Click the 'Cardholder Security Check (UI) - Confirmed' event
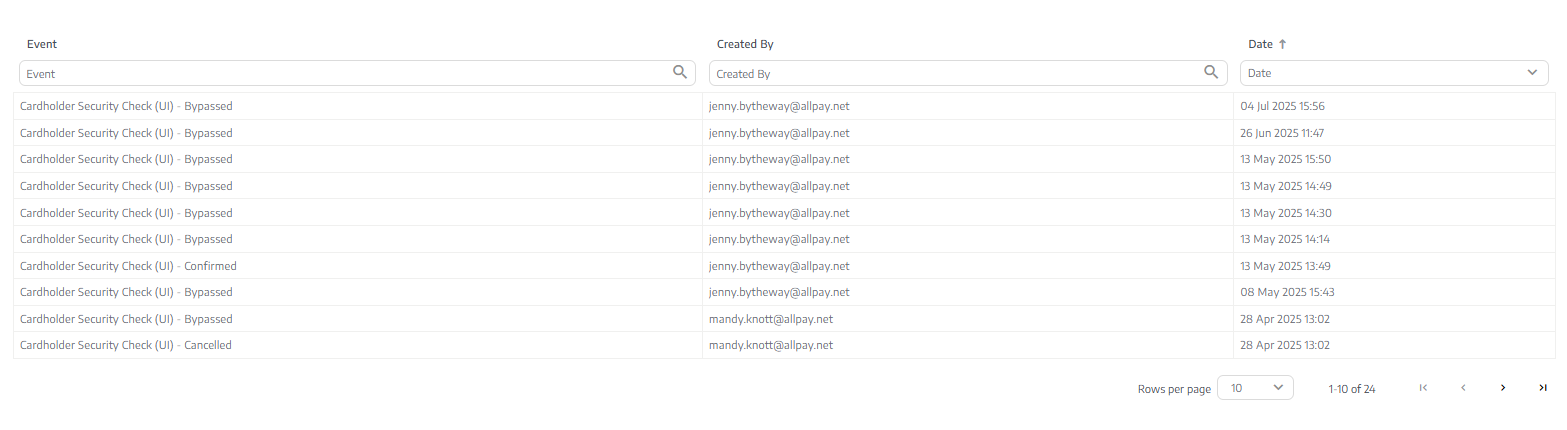Viewport: 1567px width, 430px height. coord(128,266)
